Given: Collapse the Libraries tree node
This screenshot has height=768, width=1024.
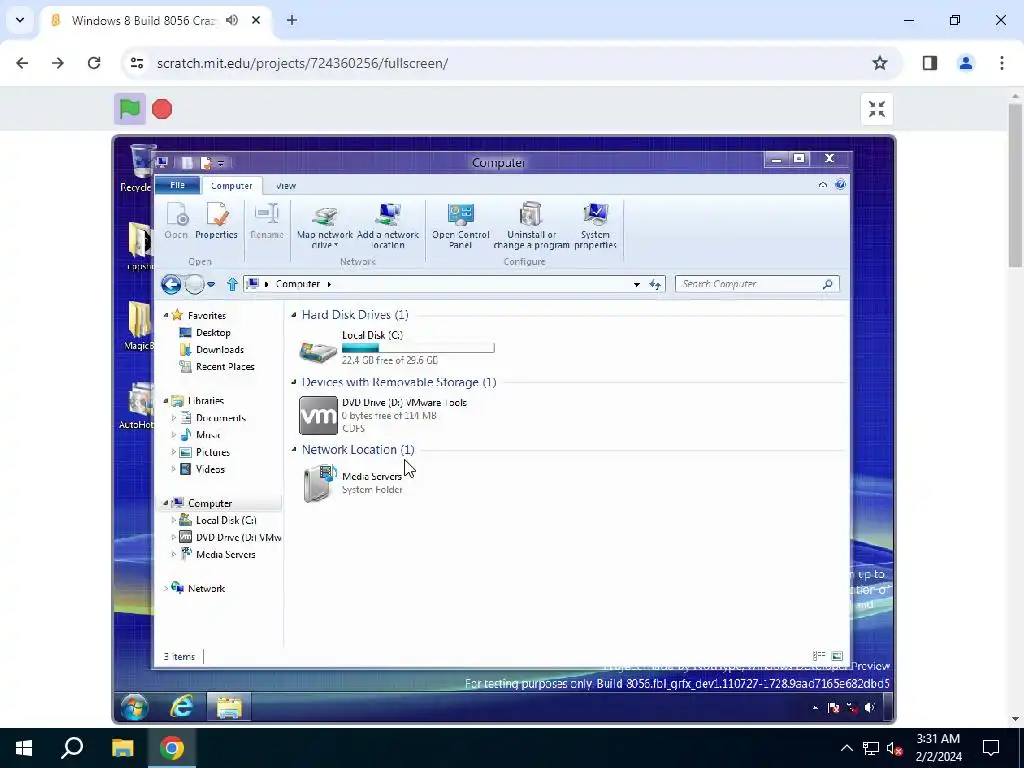Looking at the screenshot, I should pos(166,401).
